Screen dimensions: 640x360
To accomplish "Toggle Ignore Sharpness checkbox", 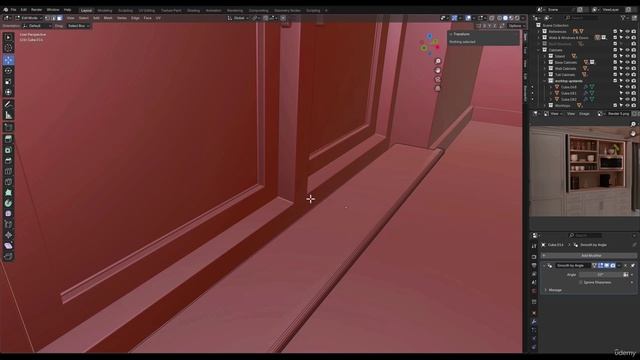I will click(581, 282).
